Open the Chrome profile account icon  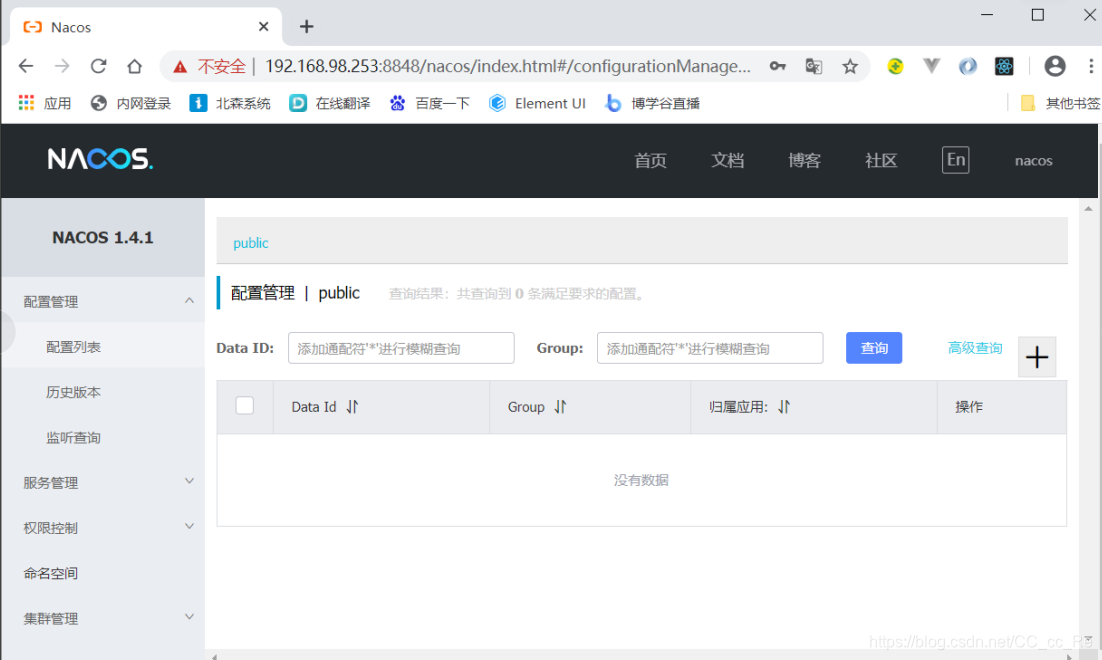pyautogui.click(x=1055, y=66)
